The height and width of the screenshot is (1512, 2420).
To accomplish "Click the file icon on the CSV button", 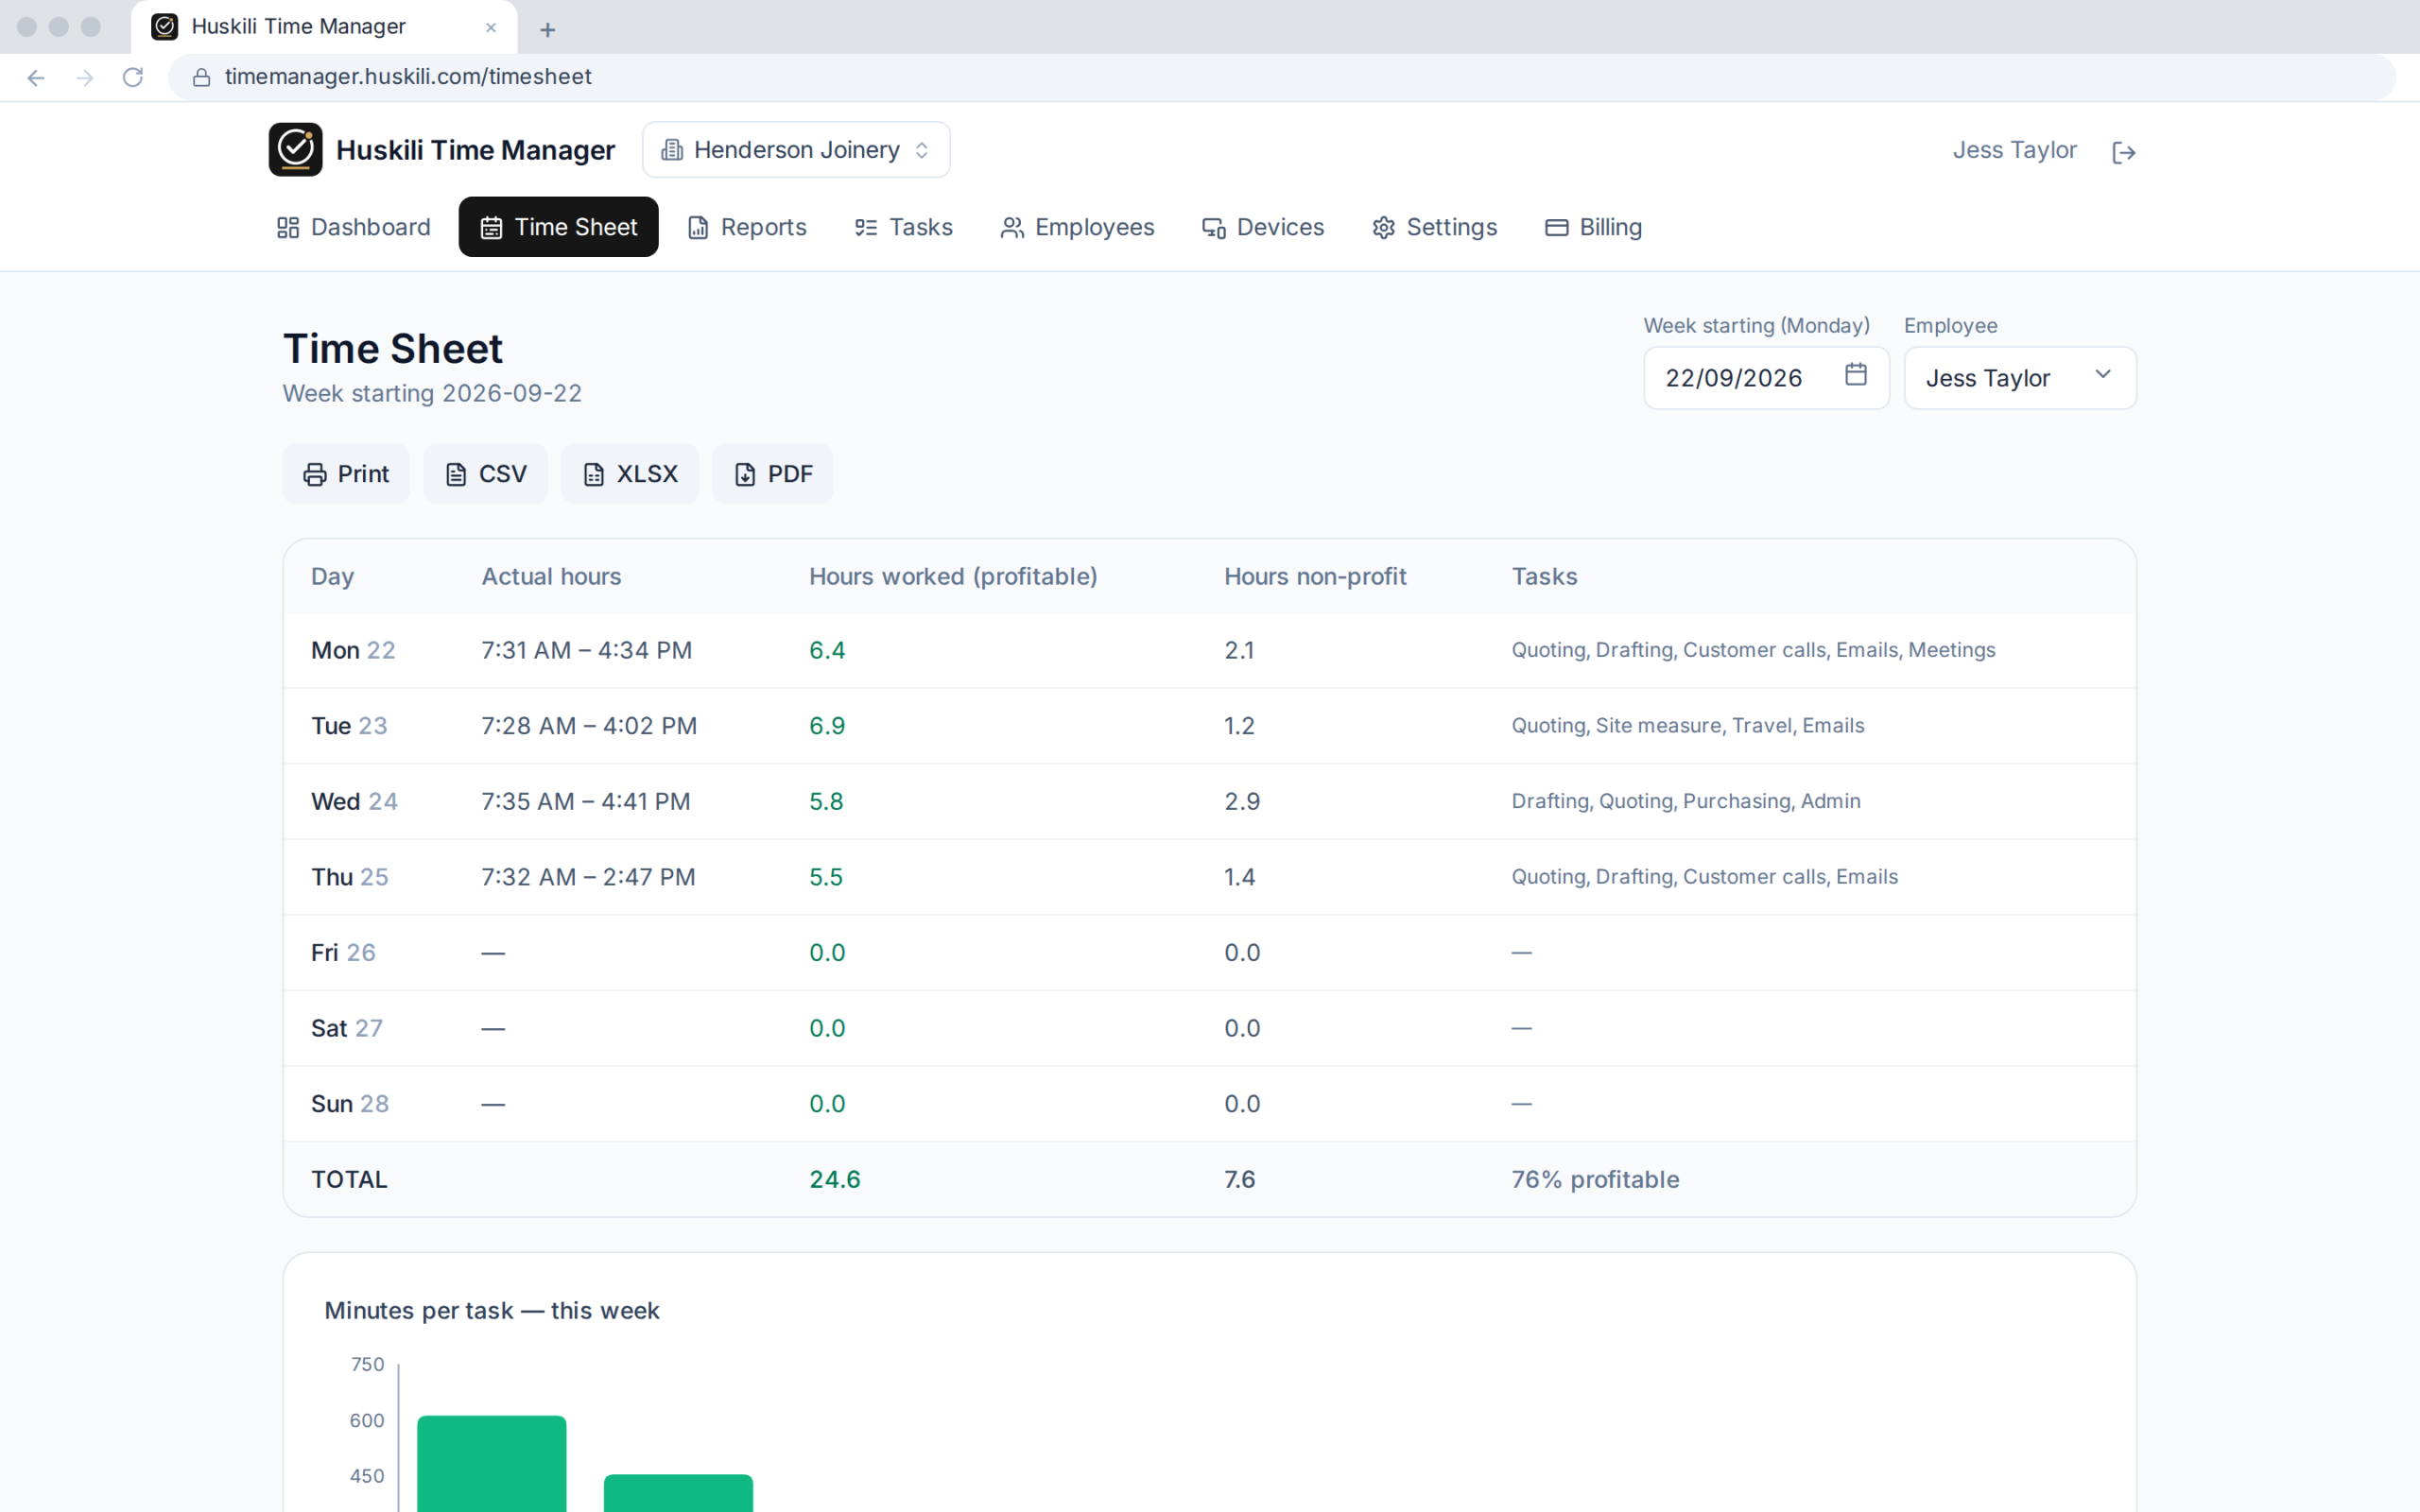I will pyautogui.click(x=456, y=475).
